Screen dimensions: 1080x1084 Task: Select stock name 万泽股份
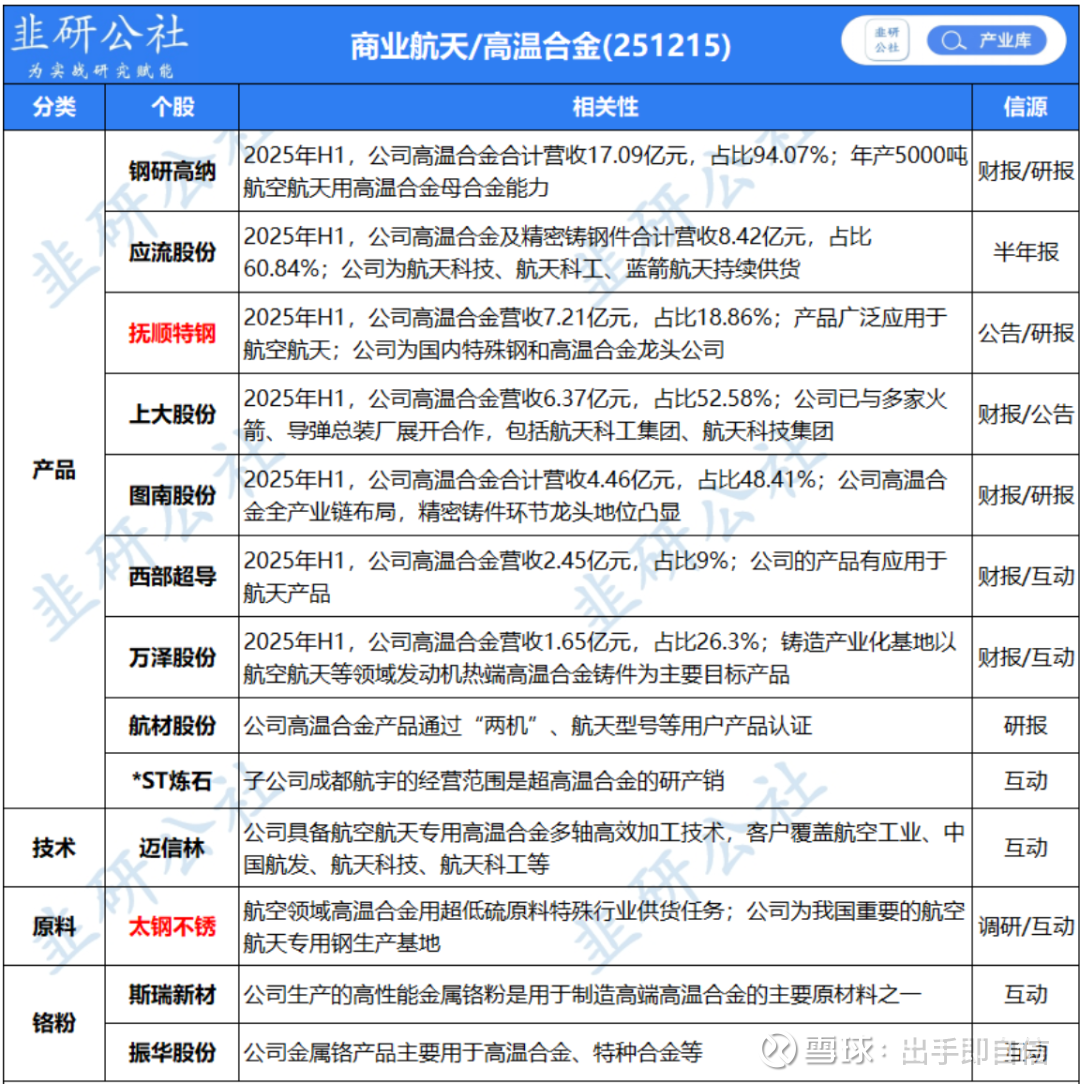pos(172,657)
